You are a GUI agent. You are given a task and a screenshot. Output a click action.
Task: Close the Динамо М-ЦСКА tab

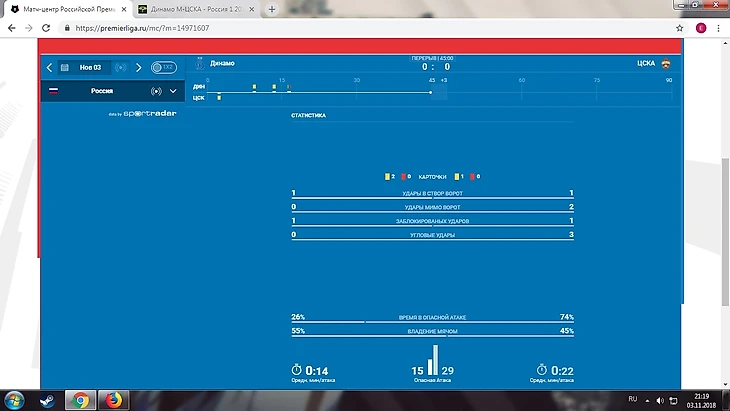(x=251, y=9)
